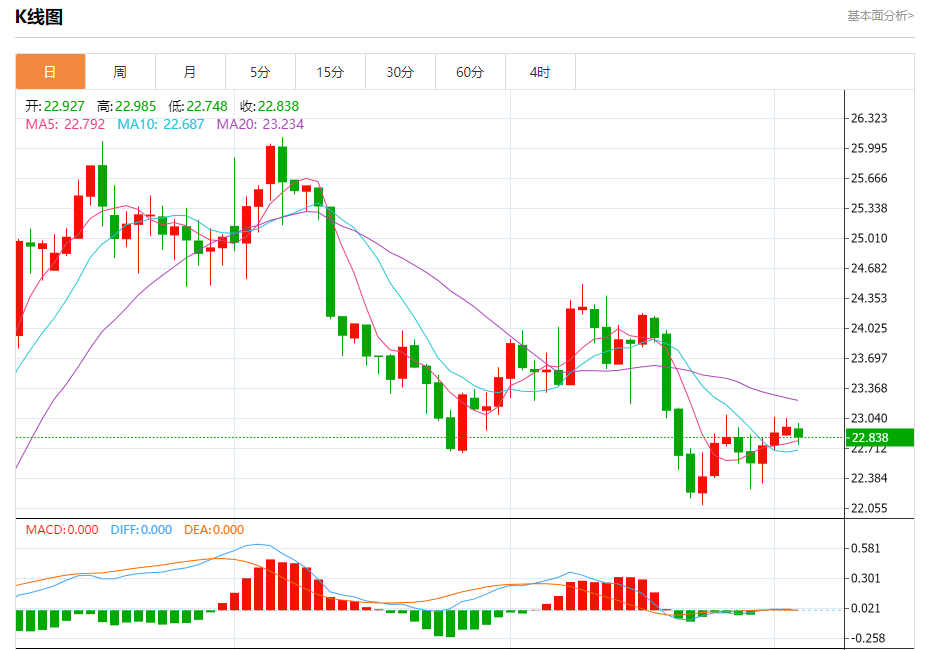
Task: Select the 日 daily chart tab
Action: pos(50,72)
